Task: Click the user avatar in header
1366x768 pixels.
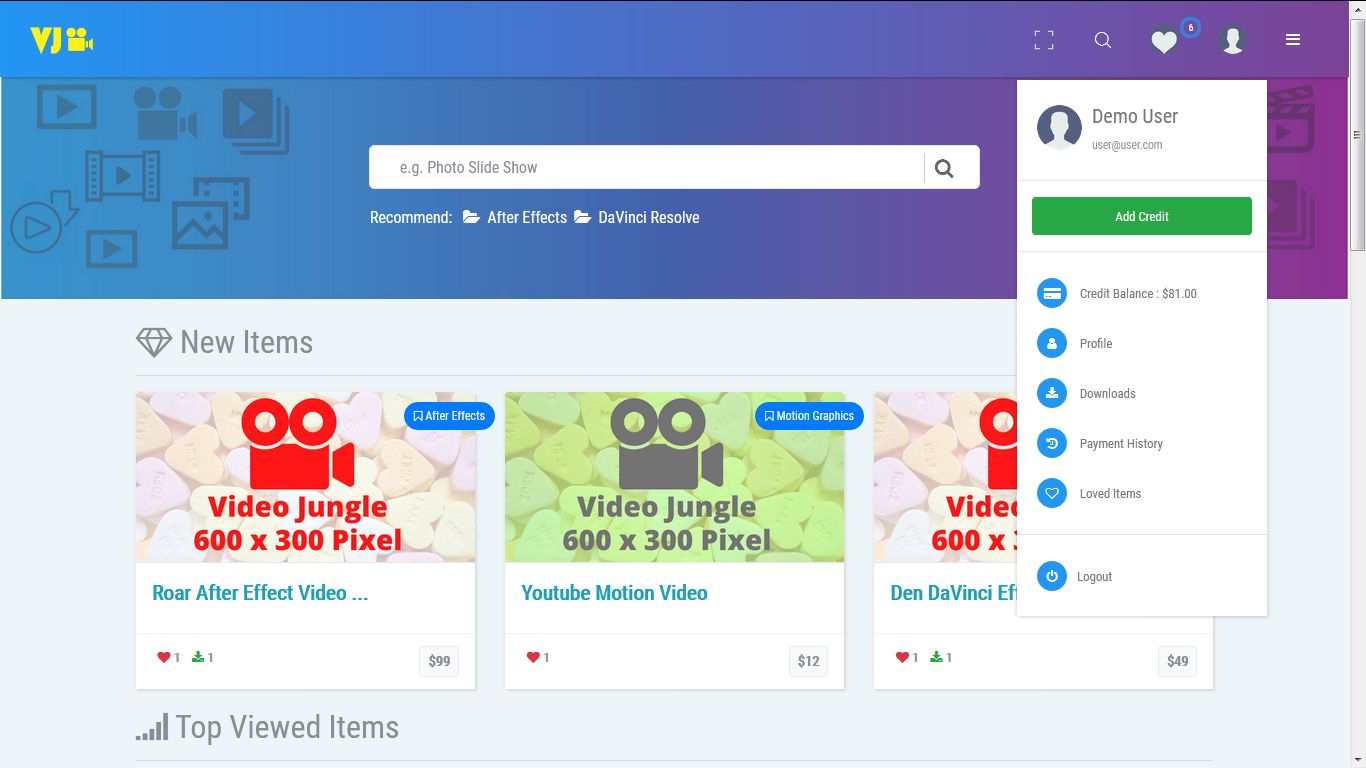Action: point(1232,40)
